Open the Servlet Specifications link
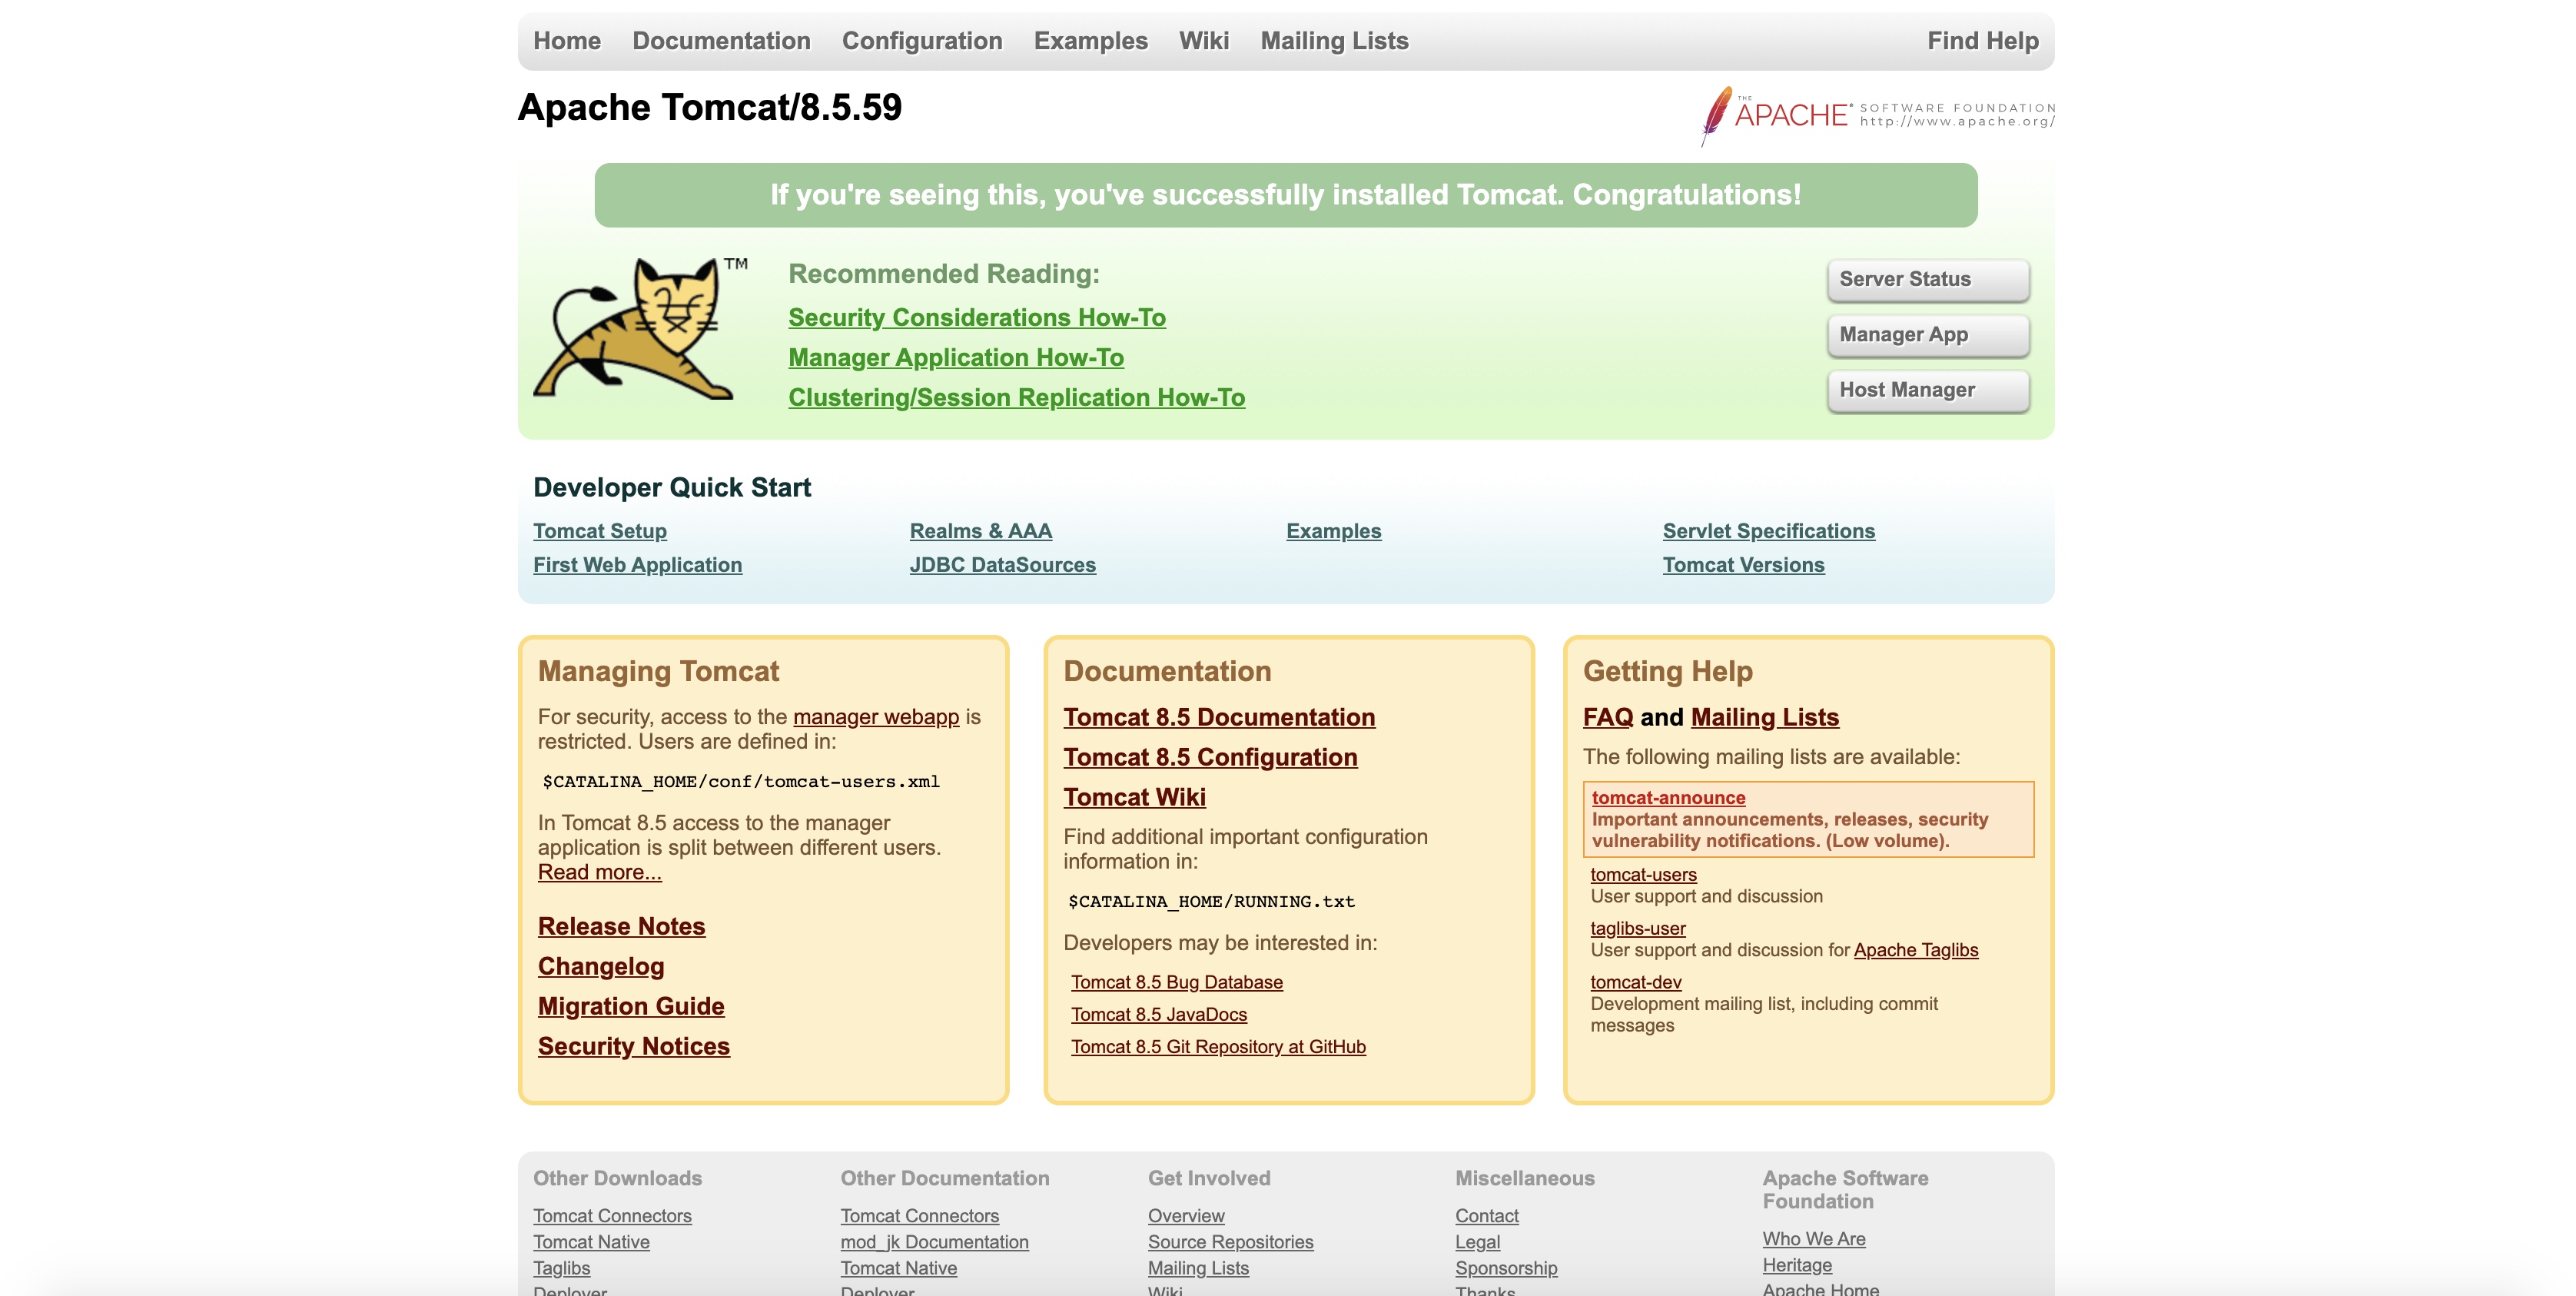This screenshot has width=2576, height=1296. [x=1768, y=531]
